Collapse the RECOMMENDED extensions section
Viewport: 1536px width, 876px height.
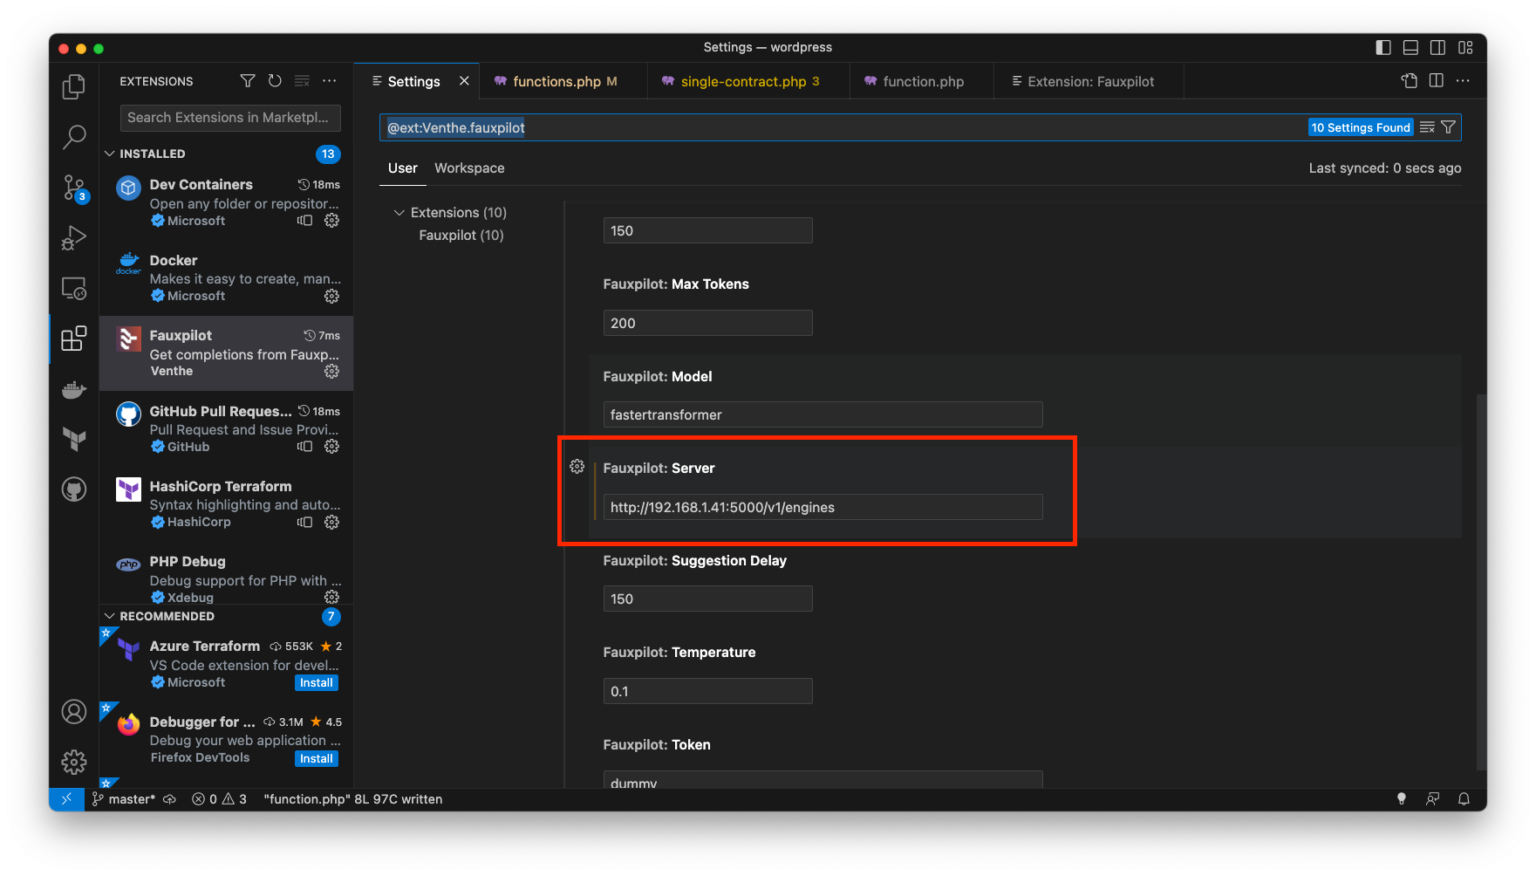point(110,616)
